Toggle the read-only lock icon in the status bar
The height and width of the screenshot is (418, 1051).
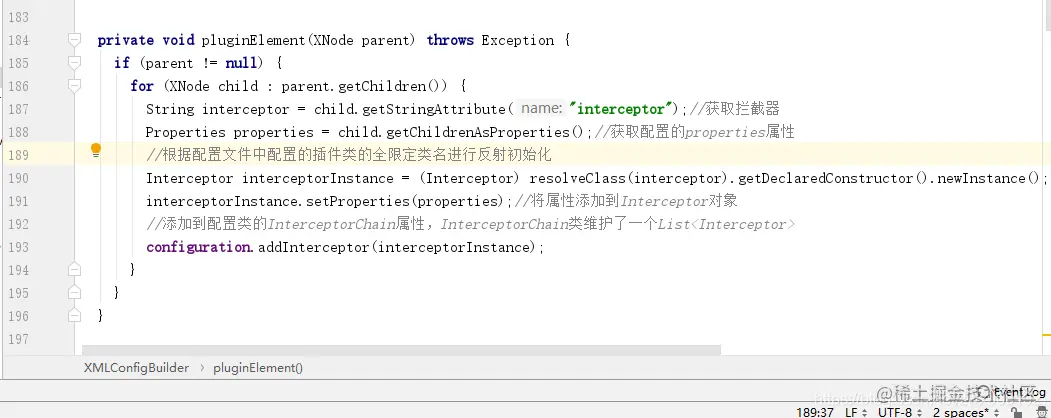1016,413
